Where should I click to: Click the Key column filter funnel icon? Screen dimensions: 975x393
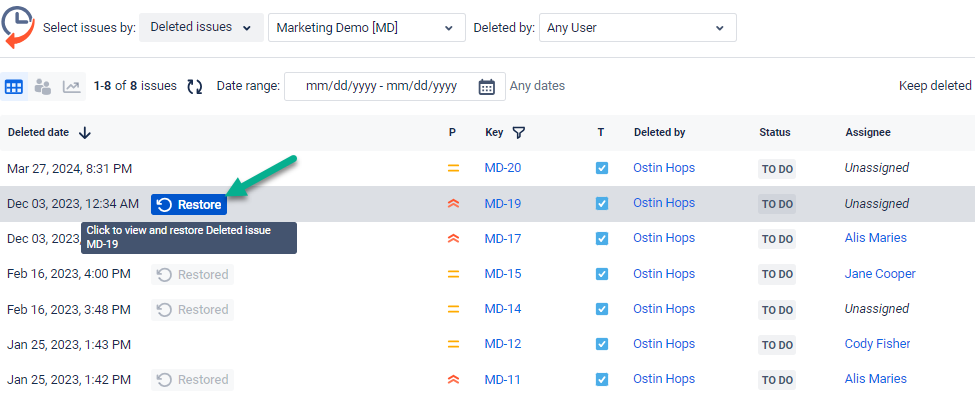(519, 132)
